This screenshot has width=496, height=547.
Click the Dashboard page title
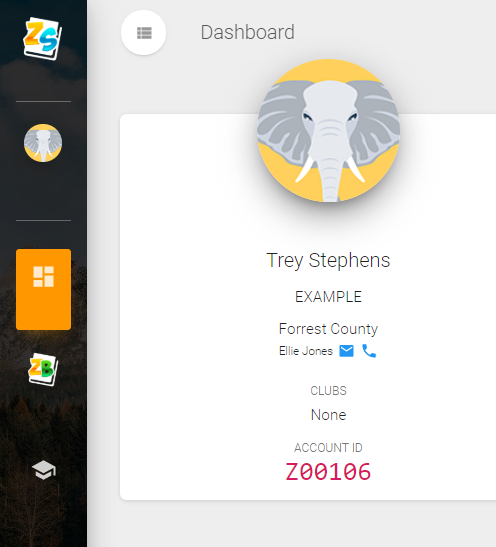pyautogui.click(x=248, y=32)
